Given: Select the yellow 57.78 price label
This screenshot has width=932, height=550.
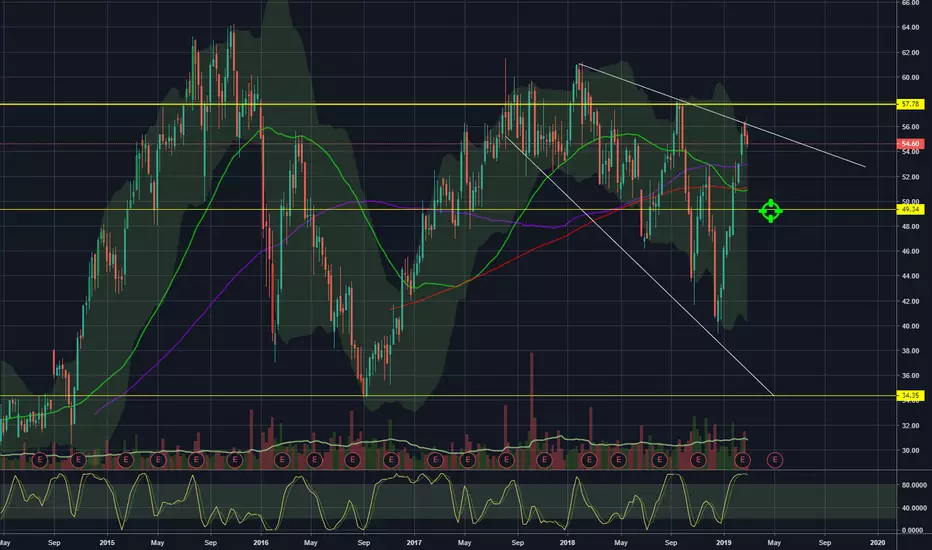Looking at the screenshot, I should [910, 104].
